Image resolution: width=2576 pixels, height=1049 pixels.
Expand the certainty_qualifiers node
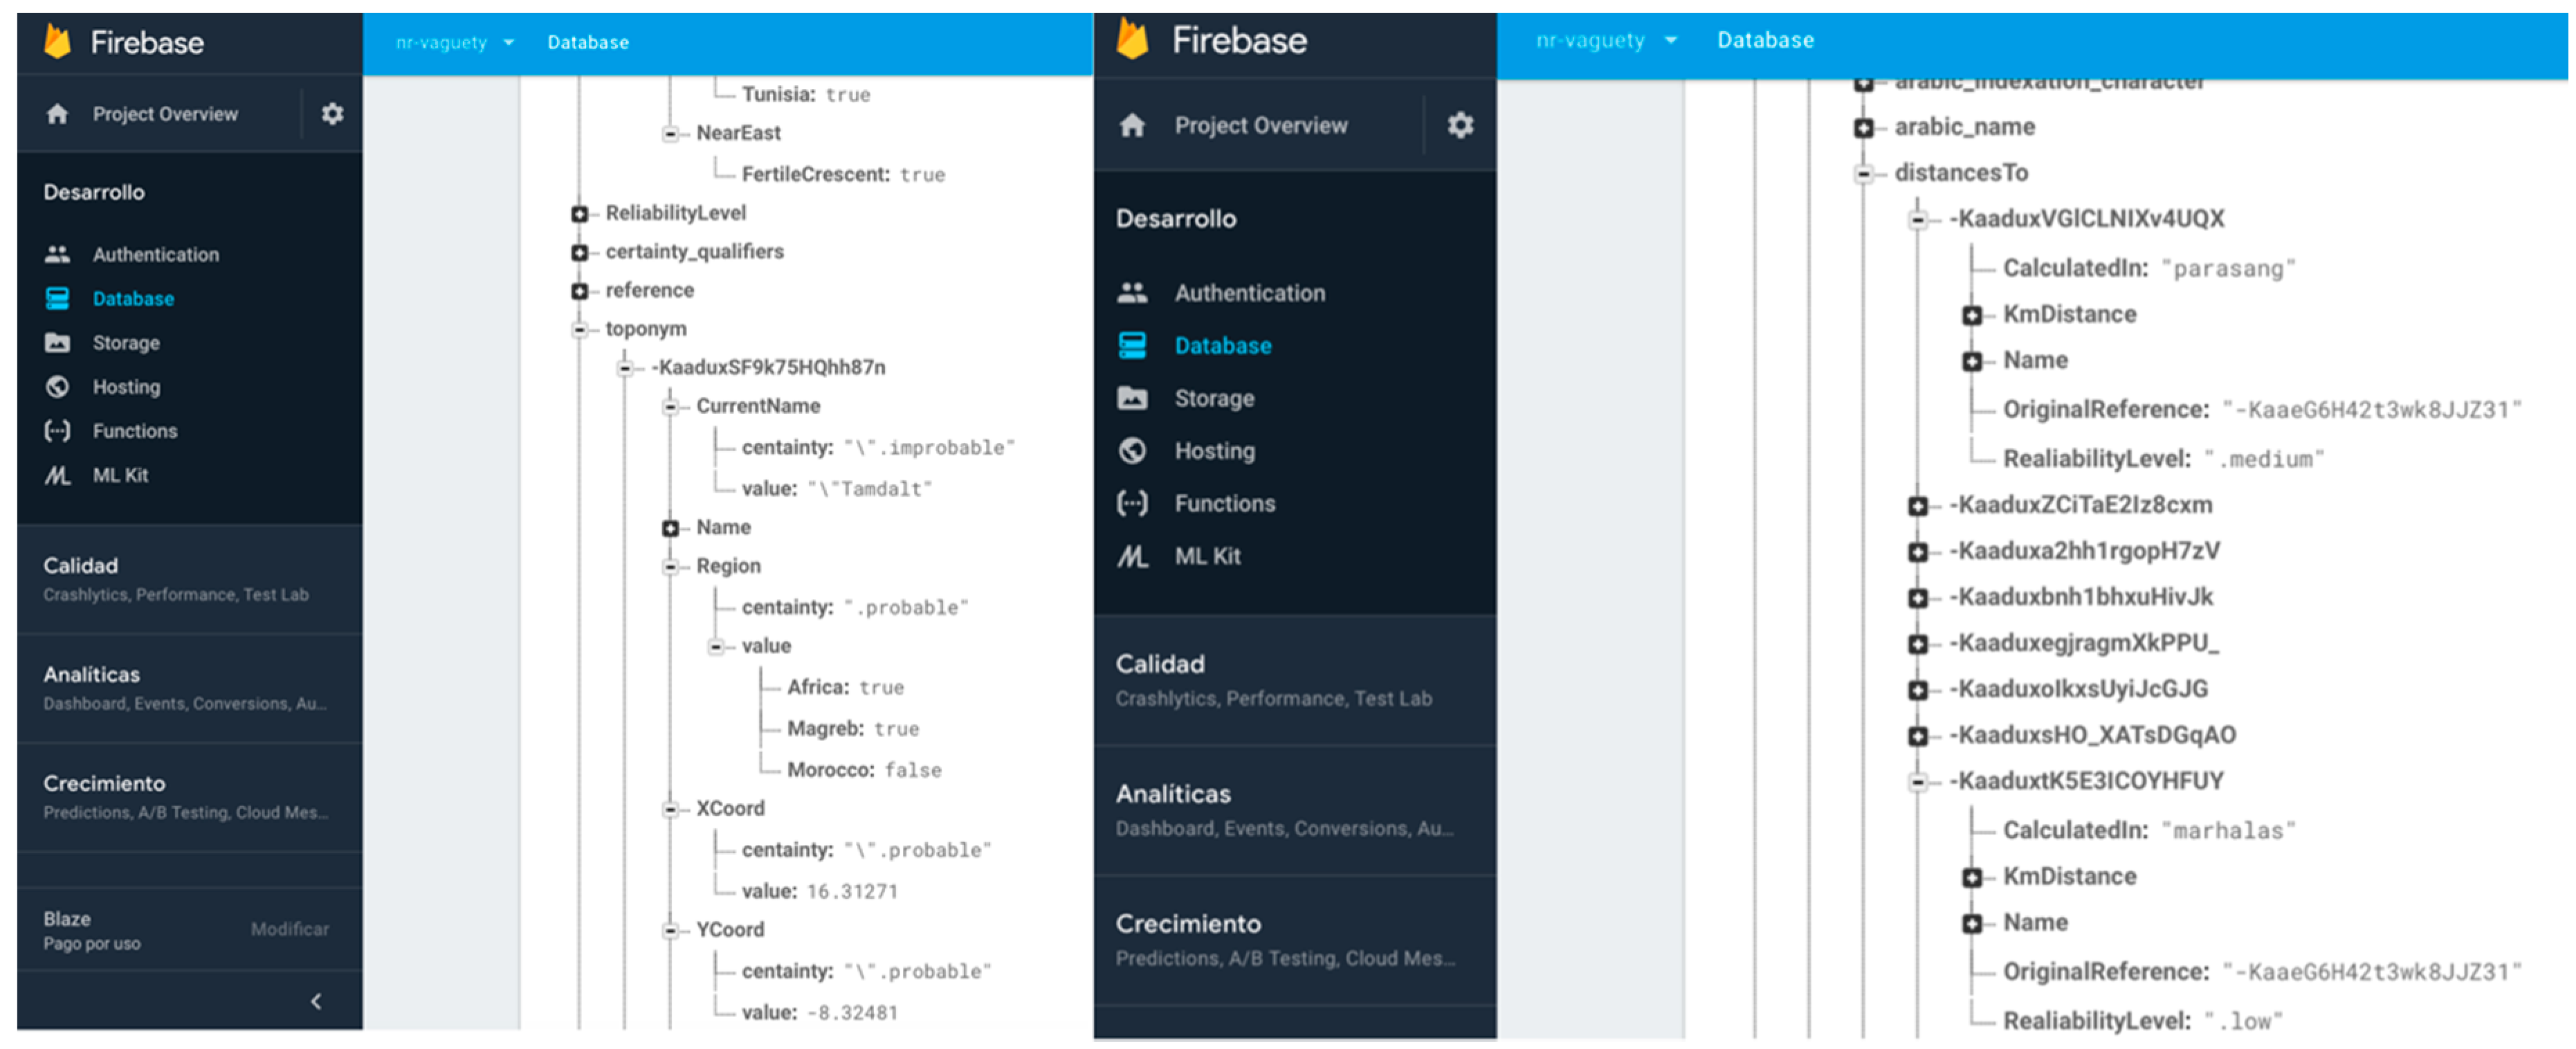(579, 252)
